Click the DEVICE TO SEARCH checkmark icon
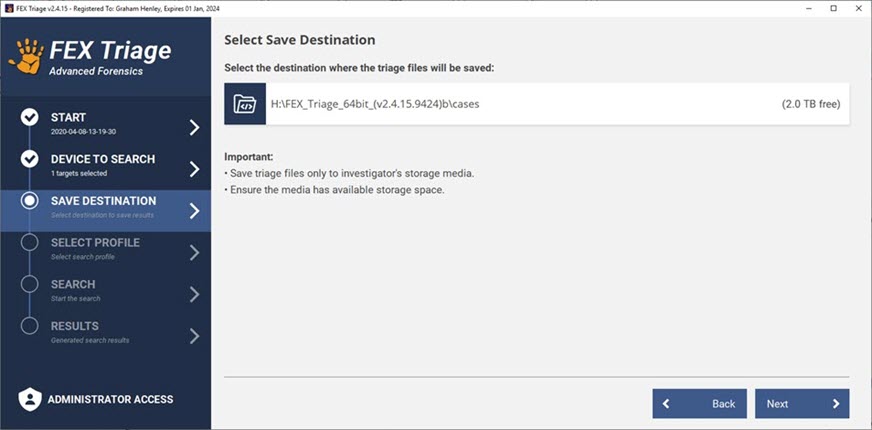The height and width of the screenshot is (430, 872). (x=30, y=159)
